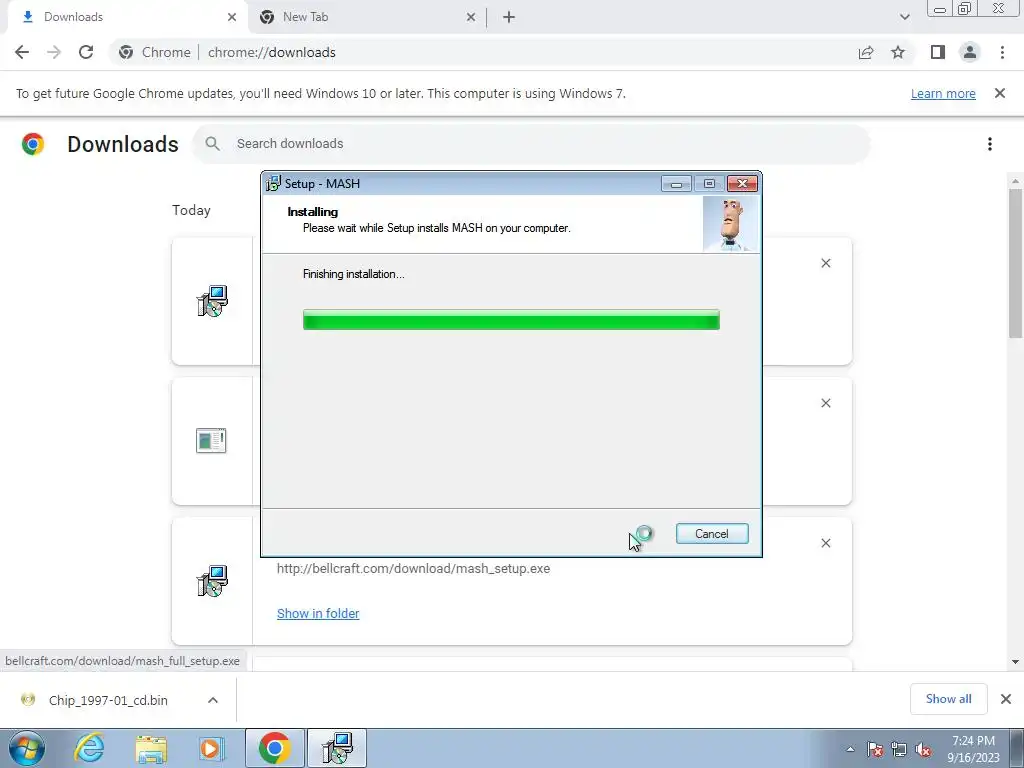
Task: Launch Internet Explorer from the taskbar
Action: (x=89, y=748)
